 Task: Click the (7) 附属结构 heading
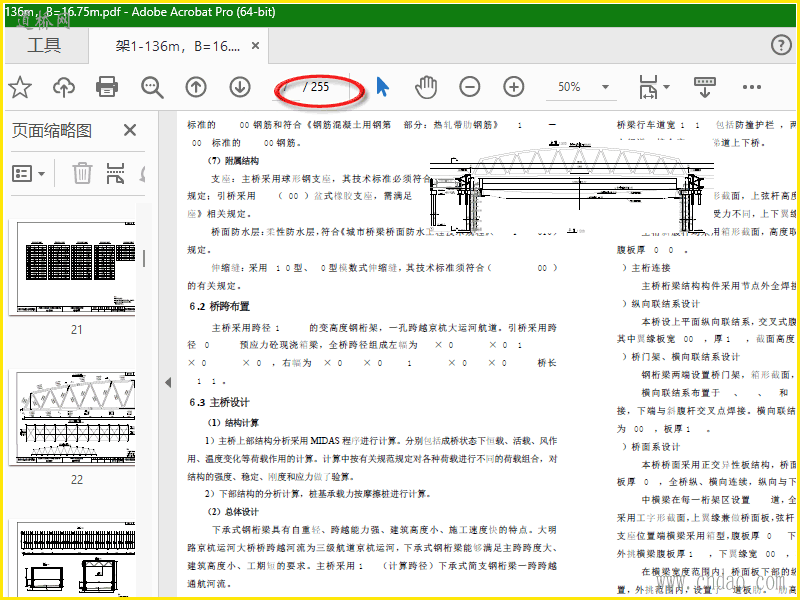(233, 161)
